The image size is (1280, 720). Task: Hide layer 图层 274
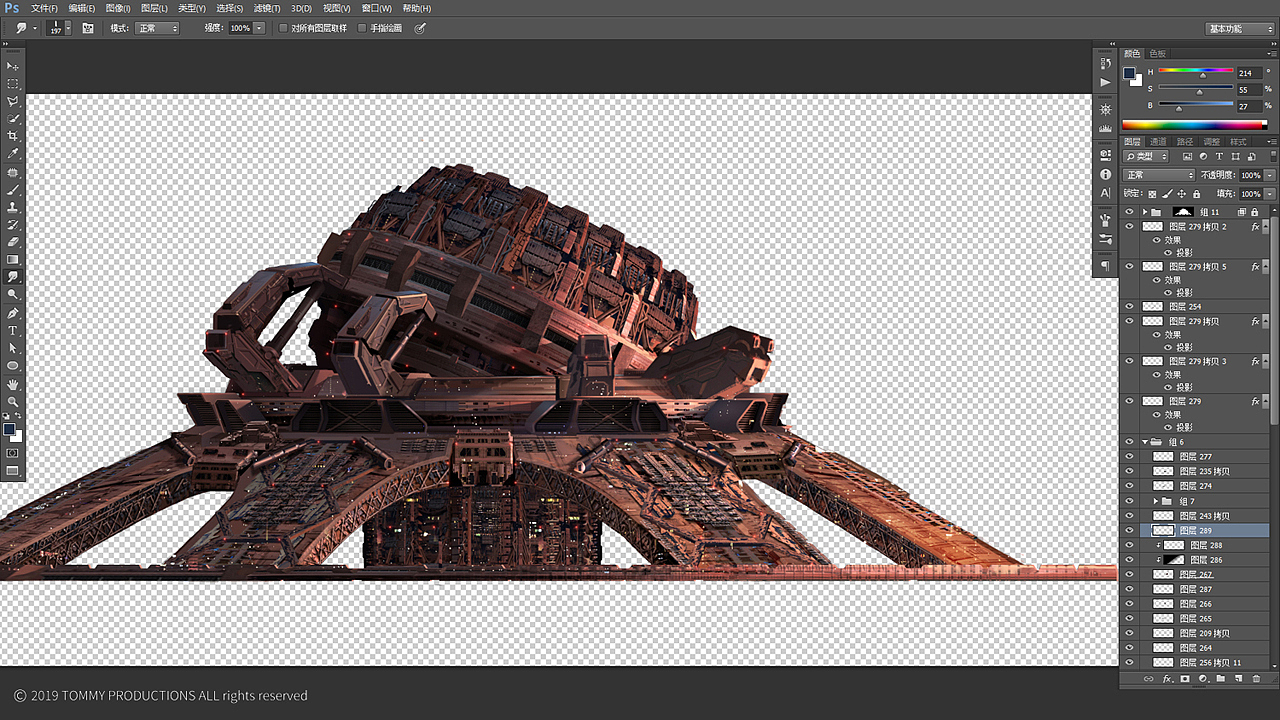[x=1130, y=486]
